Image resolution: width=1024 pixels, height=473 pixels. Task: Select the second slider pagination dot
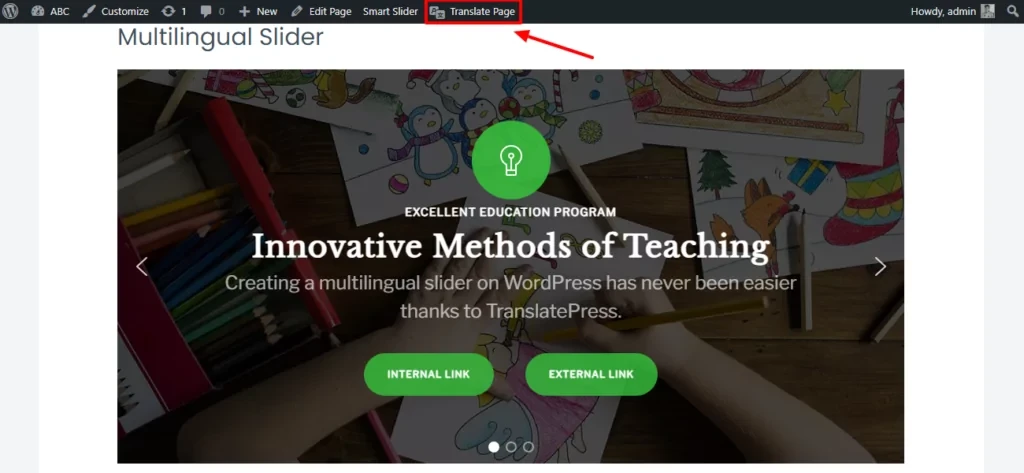coord(511,447)
